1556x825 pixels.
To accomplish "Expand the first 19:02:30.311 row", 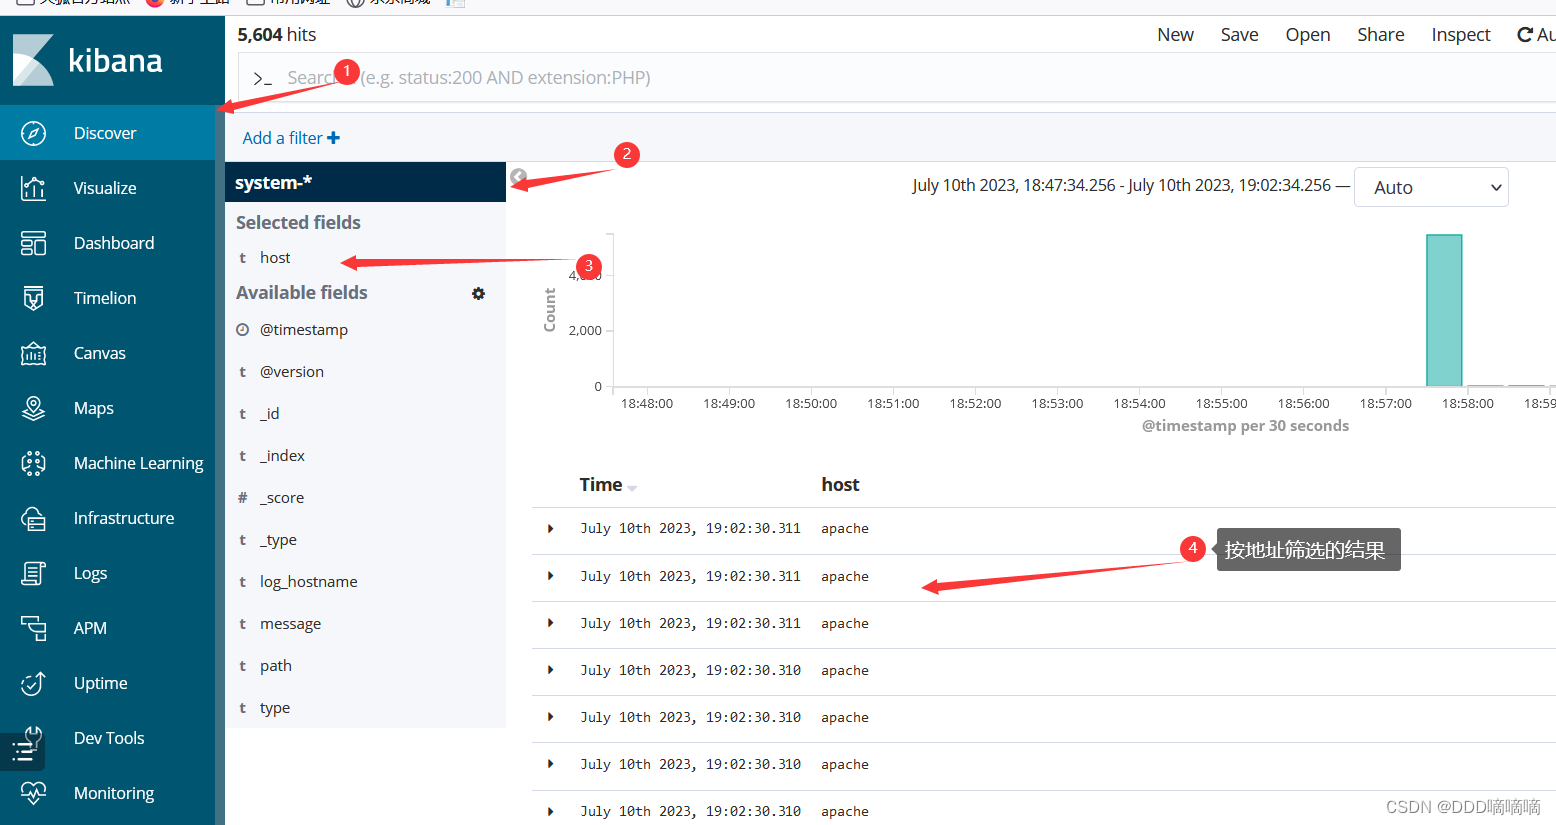I will tap(550, 528).
